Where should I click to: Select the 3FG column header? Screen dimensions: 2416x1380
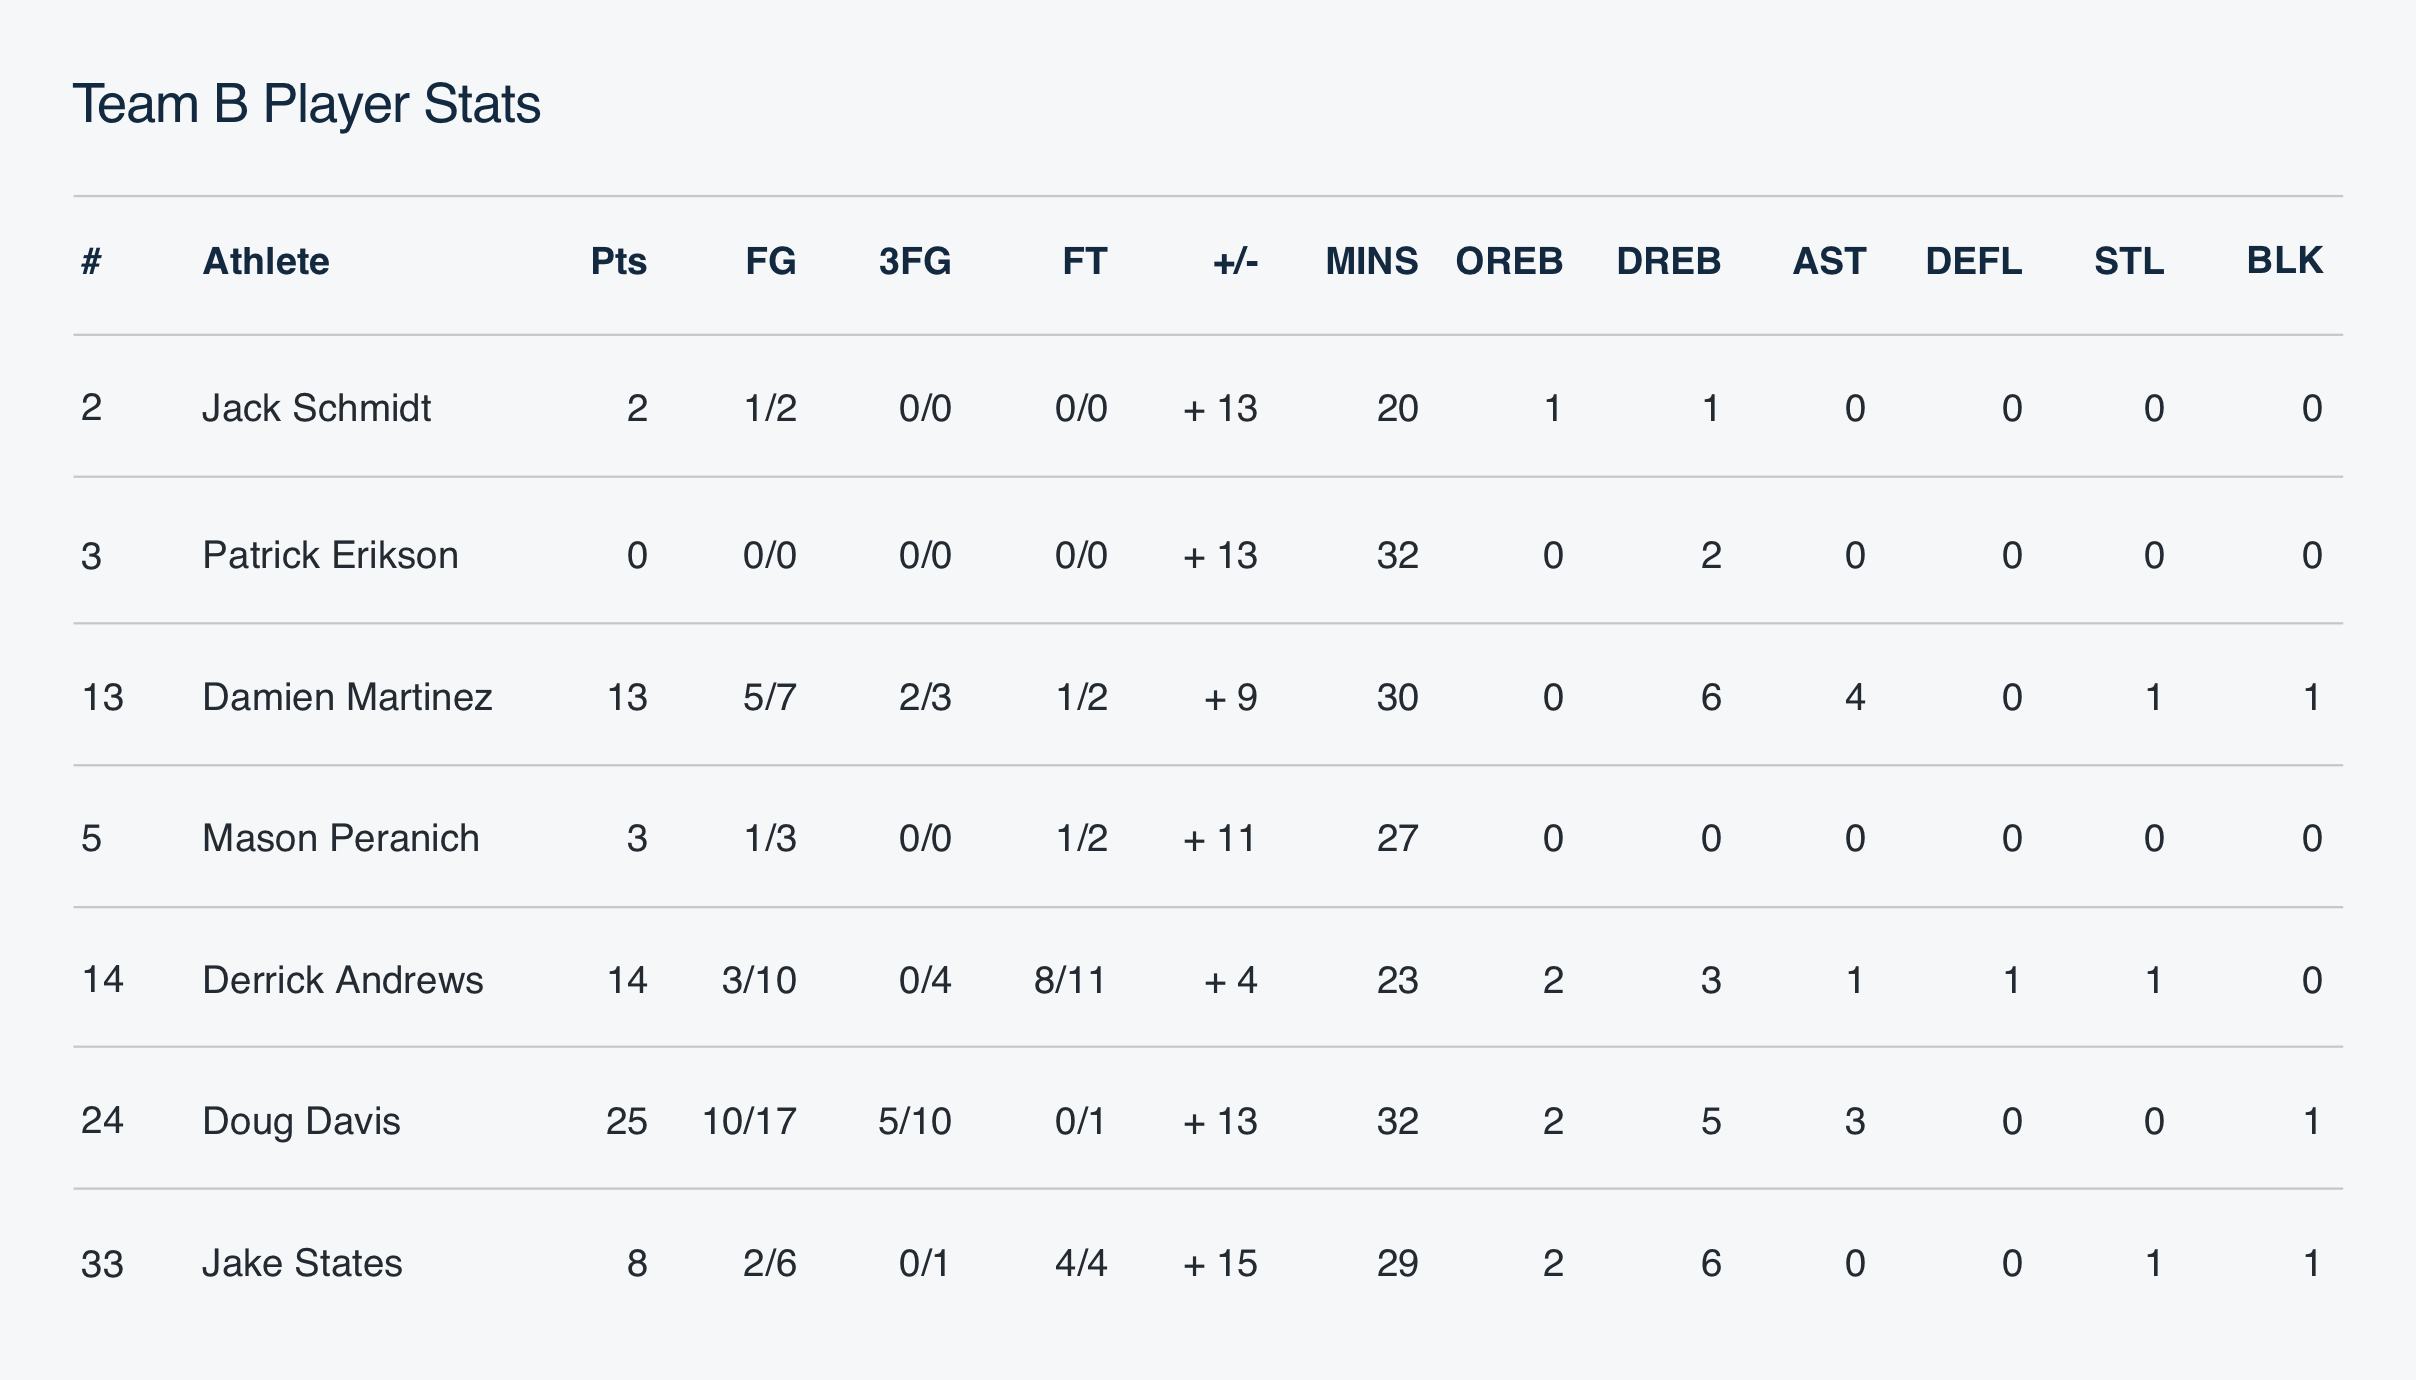point(914,262)
